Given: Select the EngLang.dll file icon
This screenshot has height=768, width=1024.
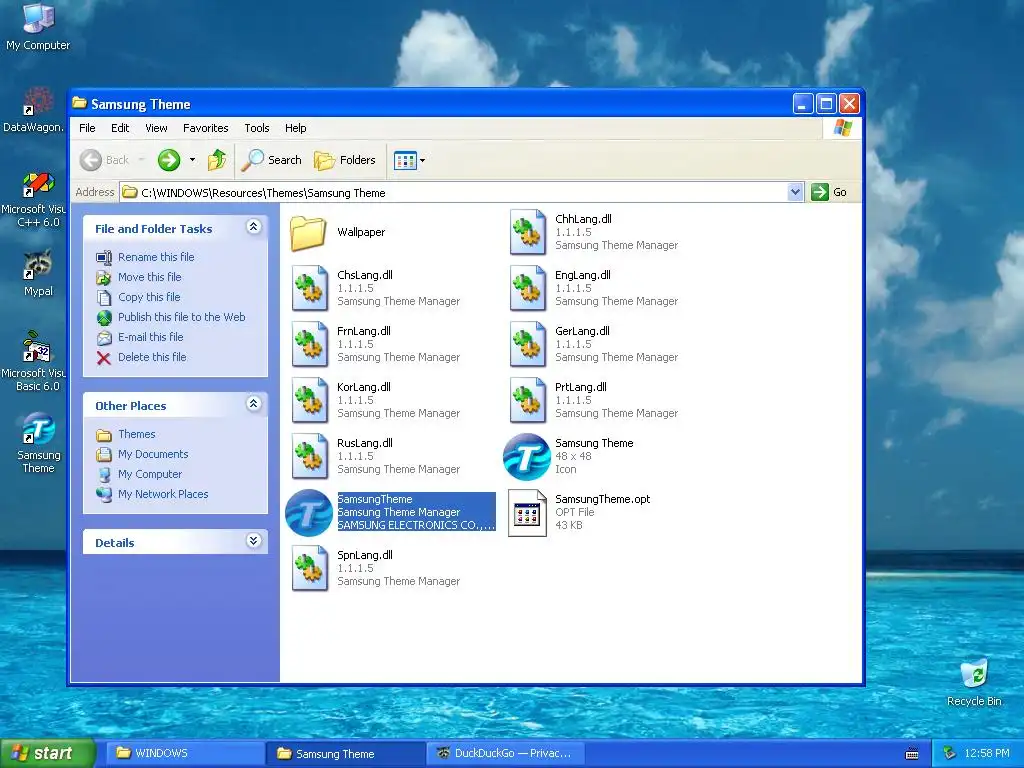Looking at the screenshot, I should pos(528,288).
